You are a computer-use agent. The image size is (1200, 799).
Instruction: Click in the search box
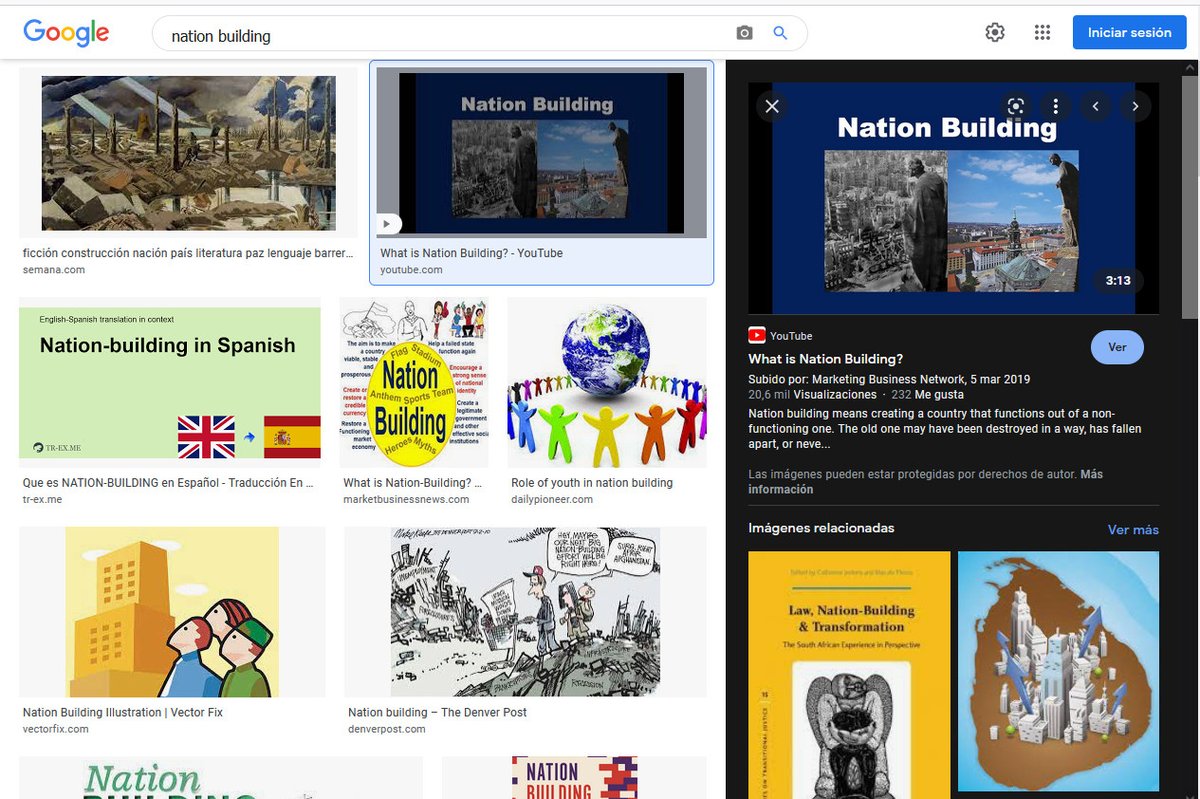pos(445,35)
